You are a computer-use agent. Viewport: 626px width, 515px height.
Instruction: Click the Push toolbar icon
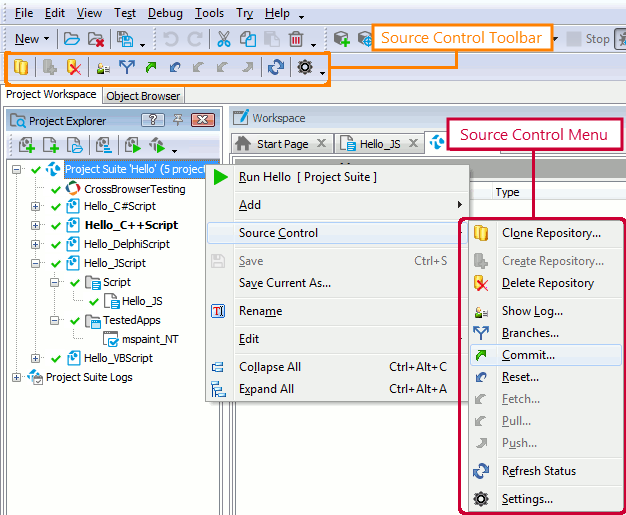tap(248, 67)
